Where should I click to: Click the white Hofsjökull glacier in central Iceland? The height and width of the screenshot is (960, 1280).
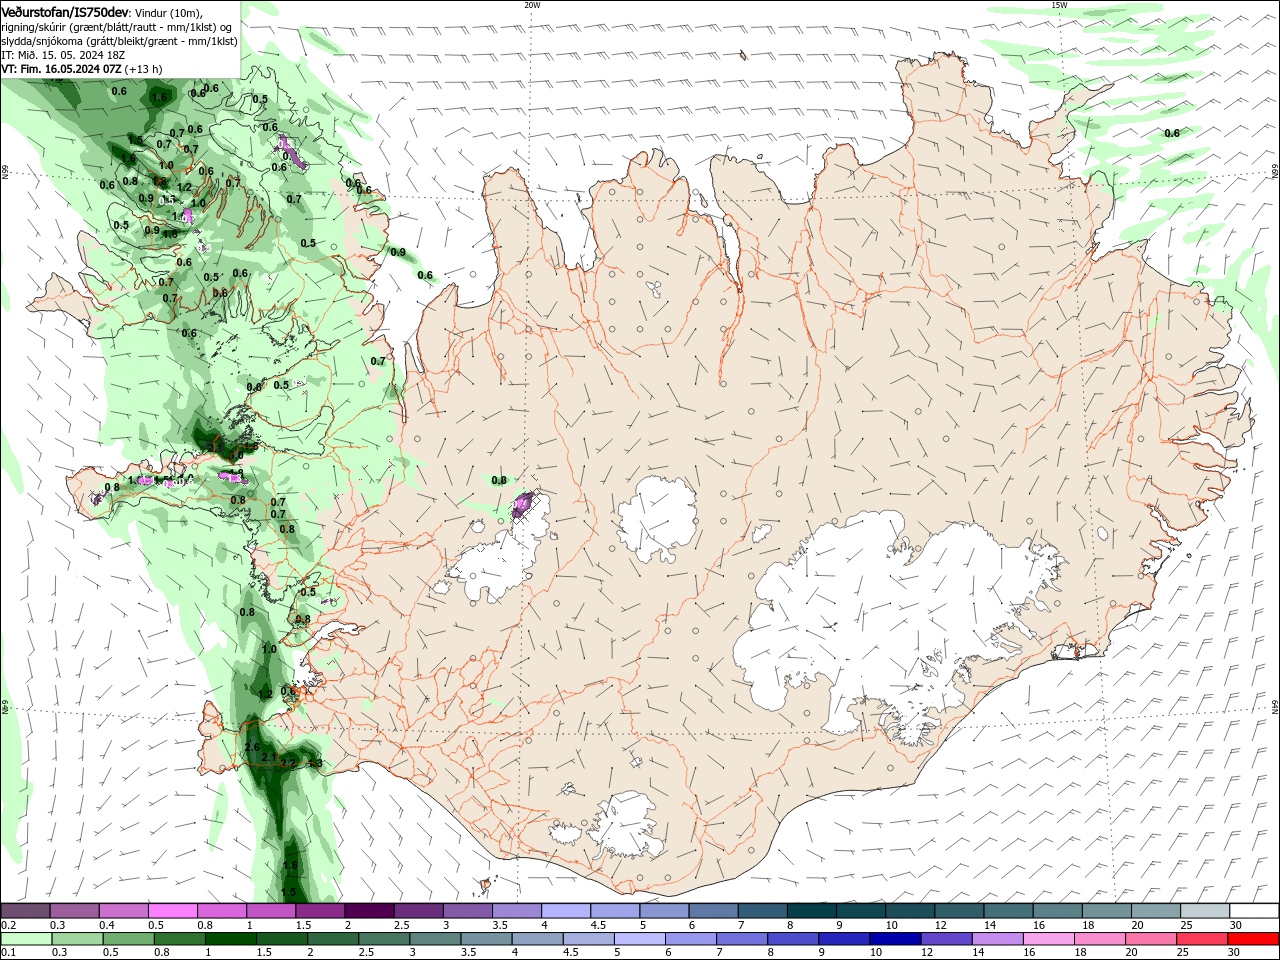(x=657, y=518)
